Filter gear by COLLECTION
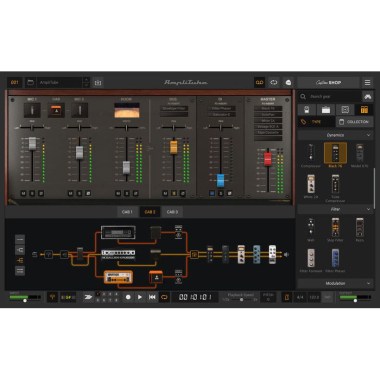Viewport: 380px width, 380px height. (354, 122)
